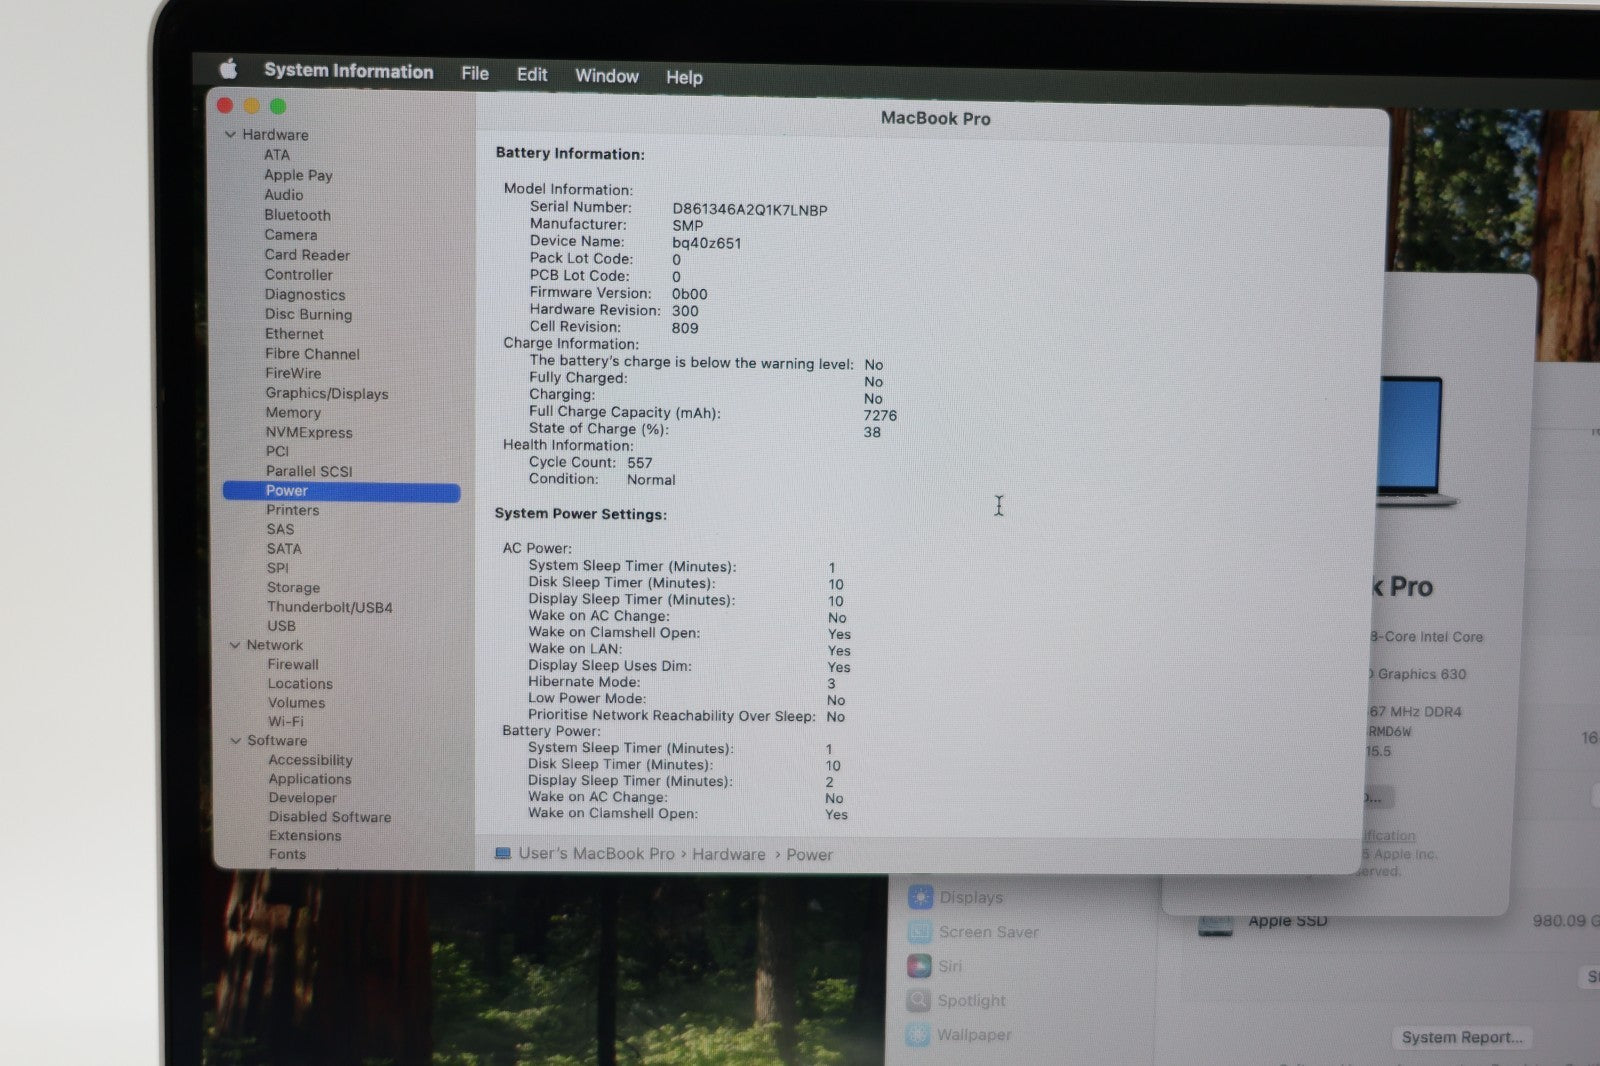Select Accessibility under Software
The image size is (1600, 1066).
click(310, 760)
